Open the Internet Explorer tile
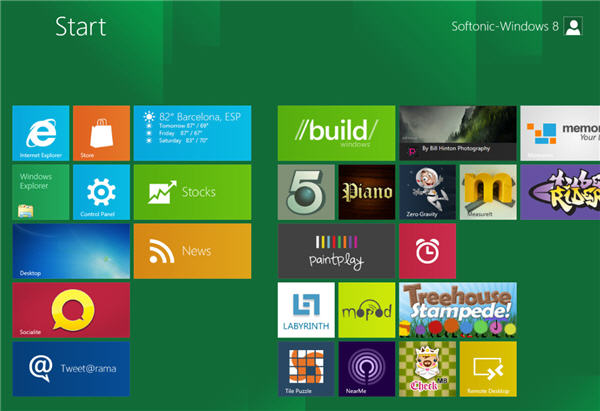 tap(41, 133)
